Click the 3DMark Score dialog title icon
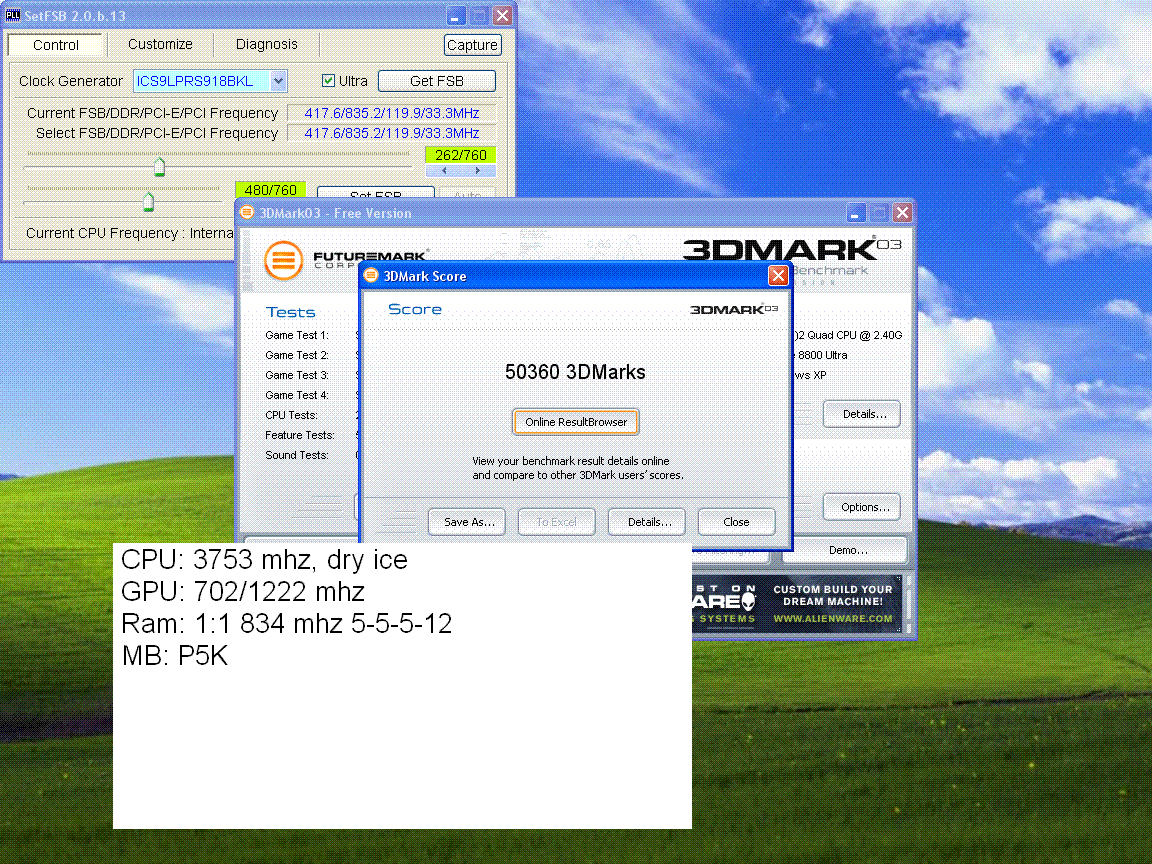Screen dimensions: 1152x864 371,276
